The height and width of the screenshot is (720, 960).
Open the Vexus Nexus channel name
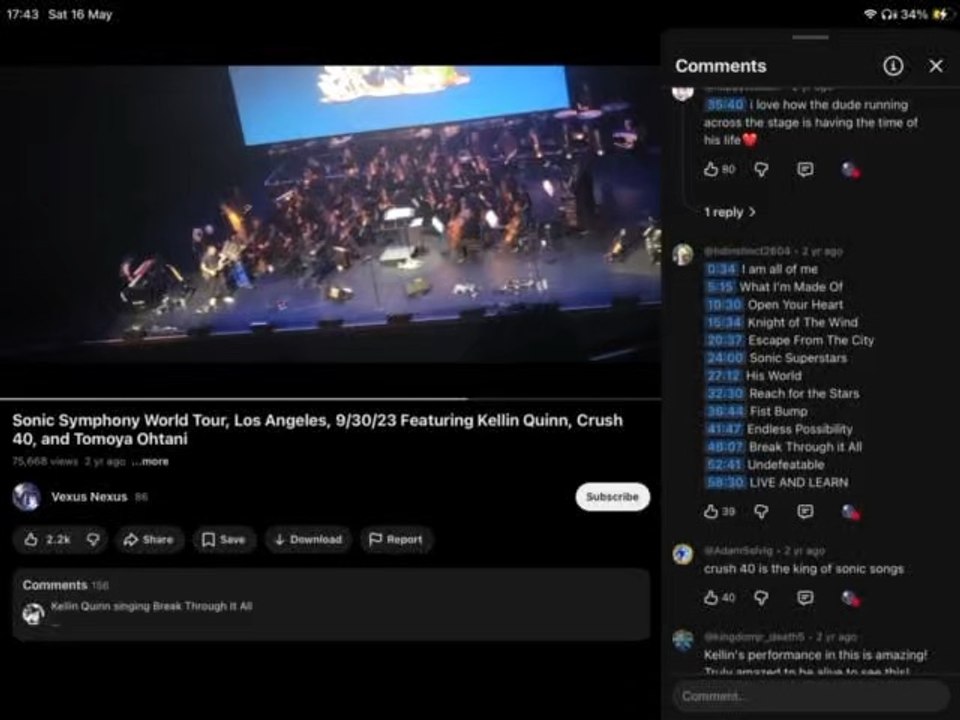pyautogui.click(x=89, y=497)
